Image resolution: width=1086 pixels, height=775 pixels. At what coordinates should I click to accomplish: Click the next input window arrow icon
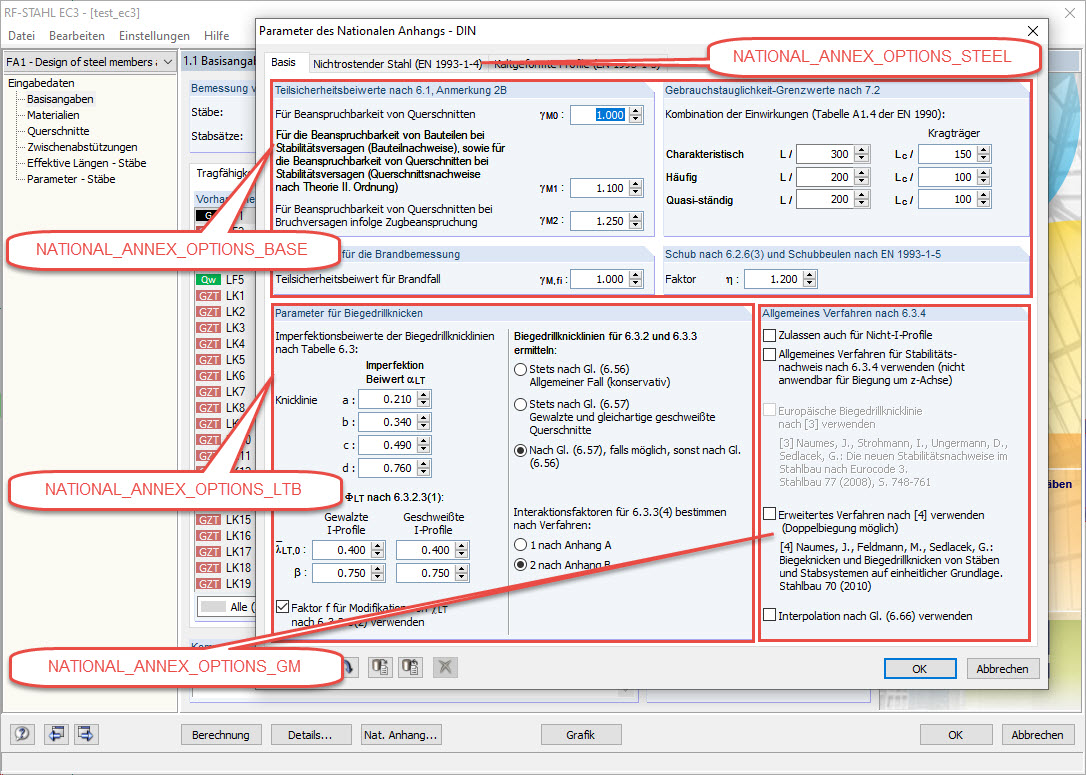(86, 734)
